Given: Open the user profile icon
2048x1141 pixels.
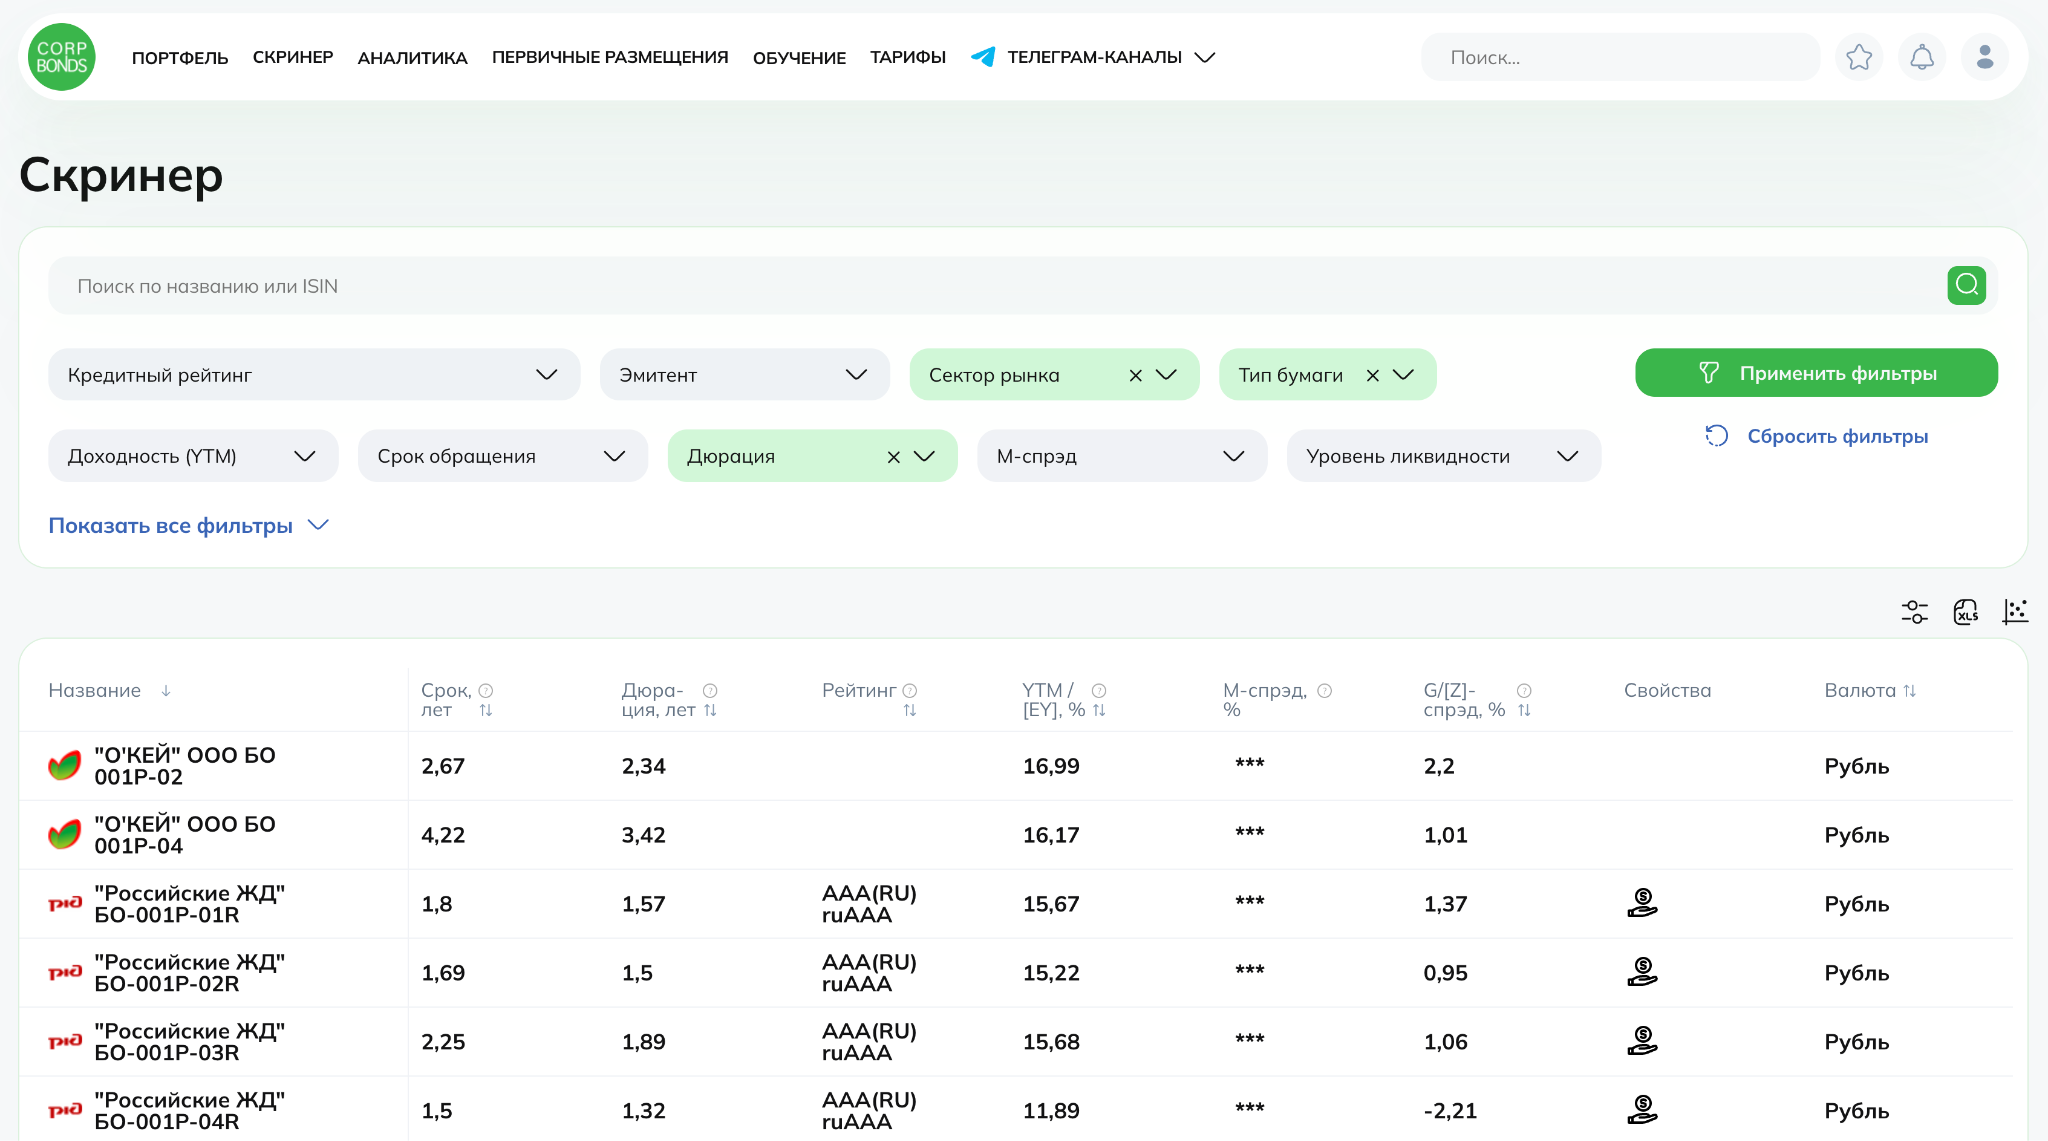Looking at the screenshot, I should 1985,57.
